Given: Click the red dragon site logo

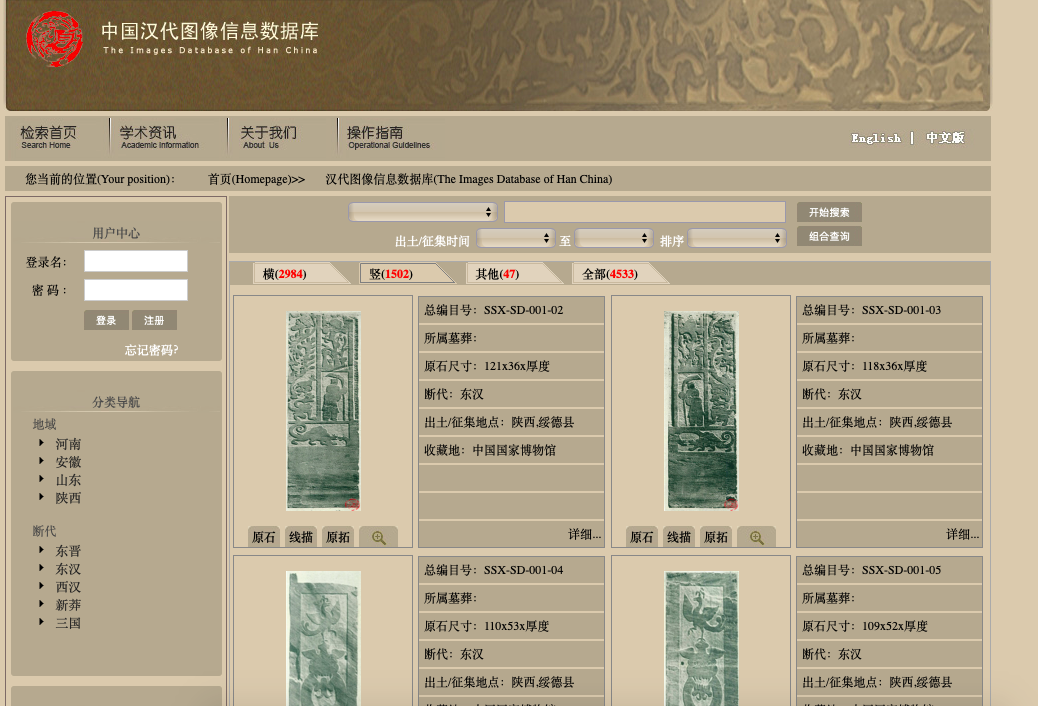Looking at the screenshot, I should tap(54, 40).
